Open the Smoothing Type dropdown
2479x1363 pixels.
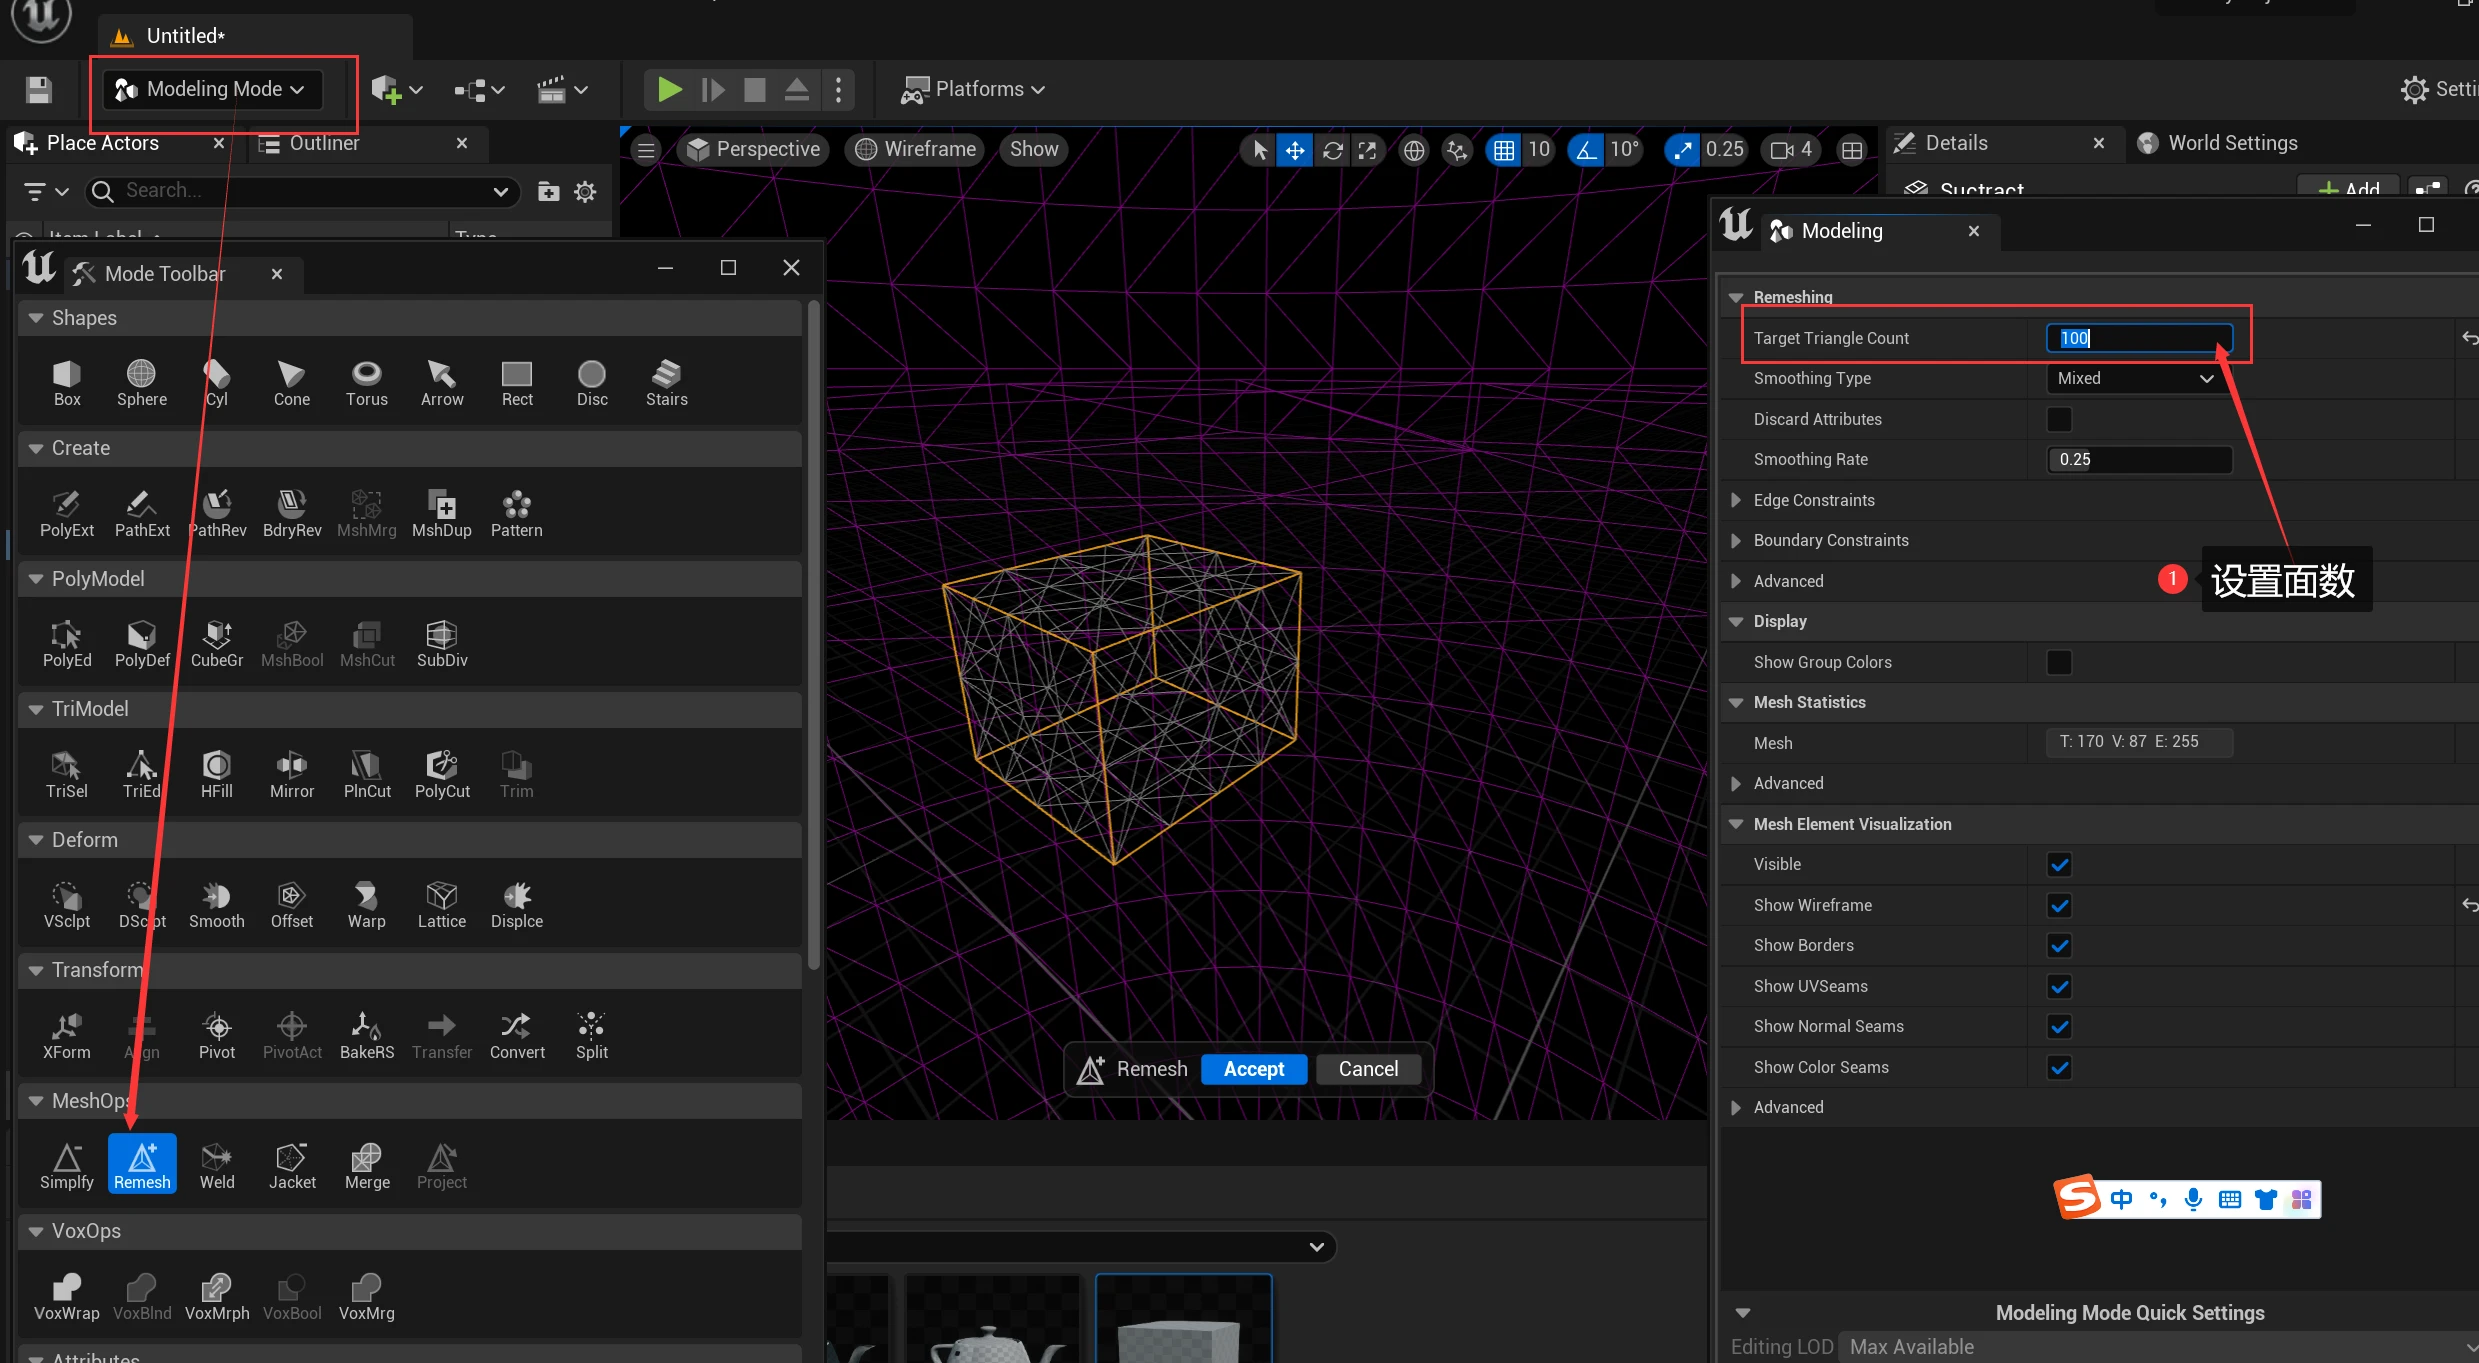(x=2135, y=378)
